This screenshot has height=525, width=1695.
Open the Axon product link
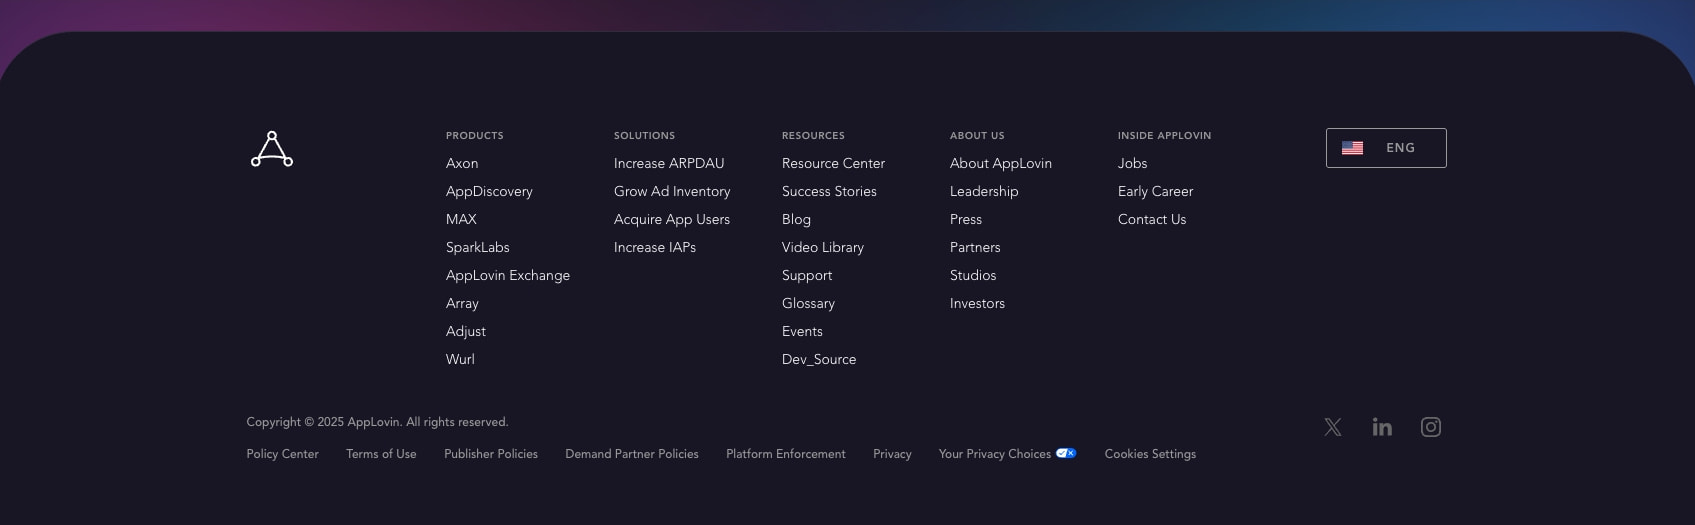(x=462, y=163)
